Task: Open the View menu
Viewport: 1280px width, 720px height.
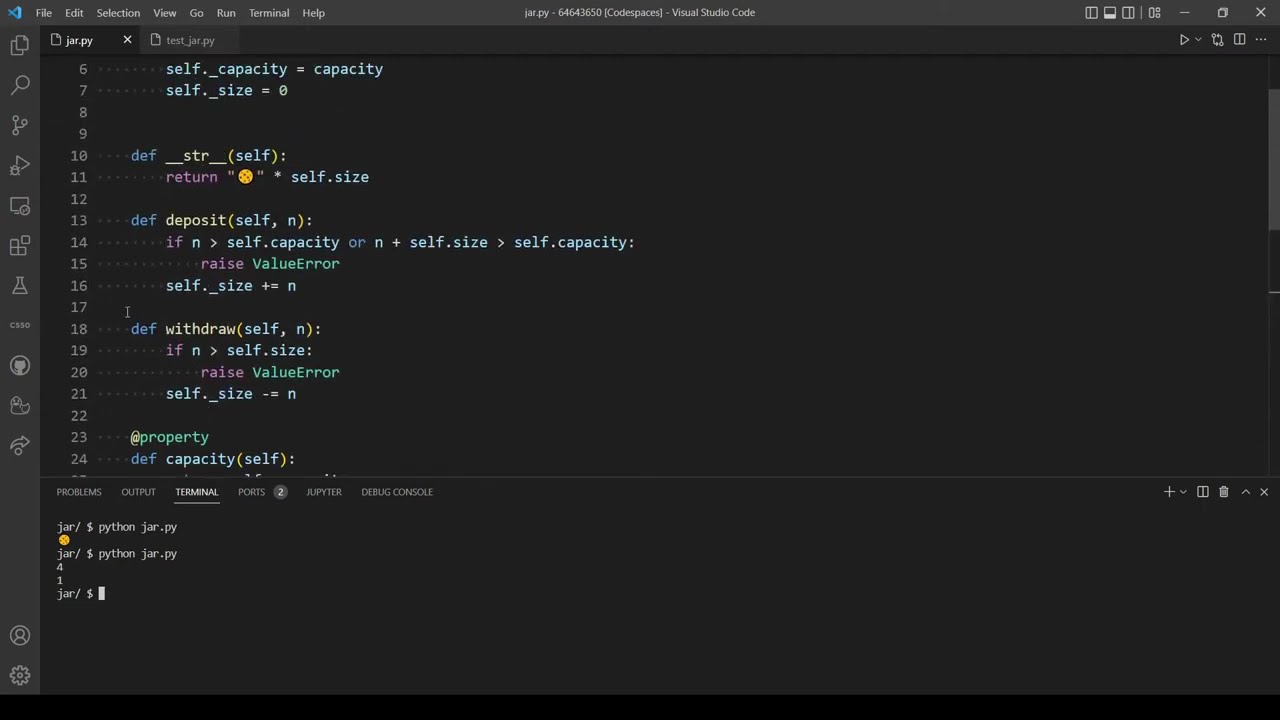Action: (x=165, y=13)
